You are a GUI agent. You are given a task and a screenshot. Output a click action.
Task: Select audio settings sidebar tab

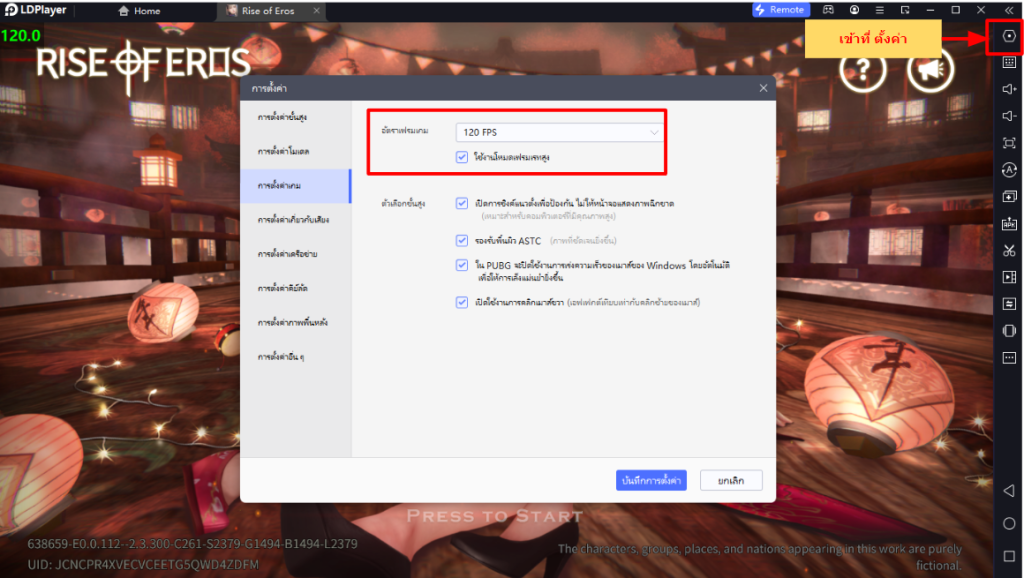(x=296, y=219)
